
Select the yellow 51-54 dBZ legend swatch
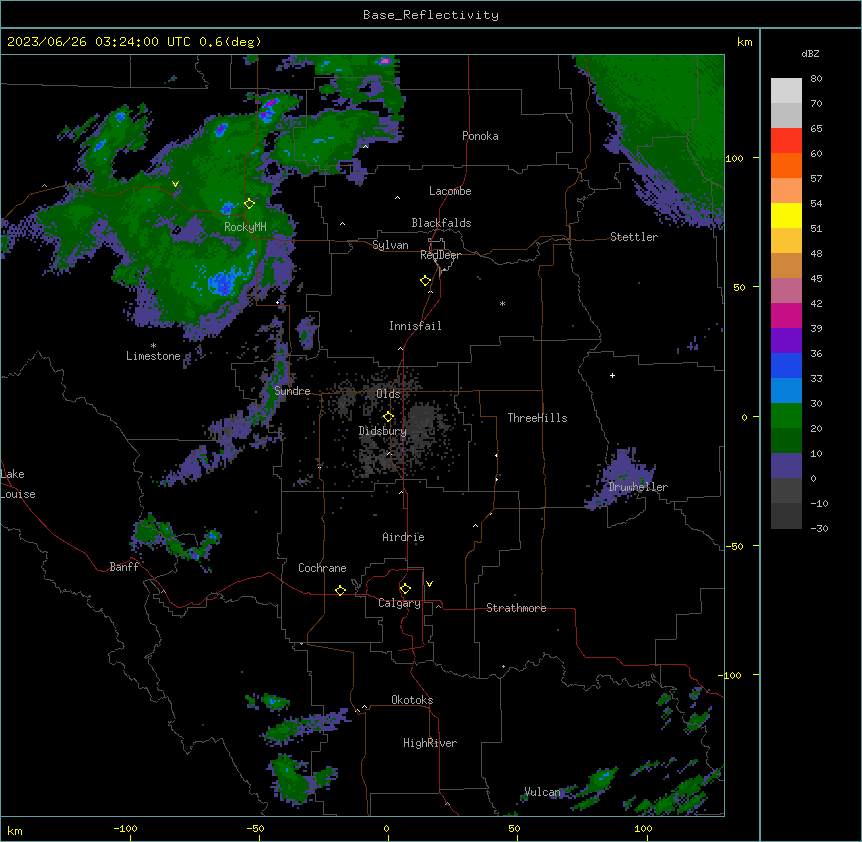(x=786, y=215)
